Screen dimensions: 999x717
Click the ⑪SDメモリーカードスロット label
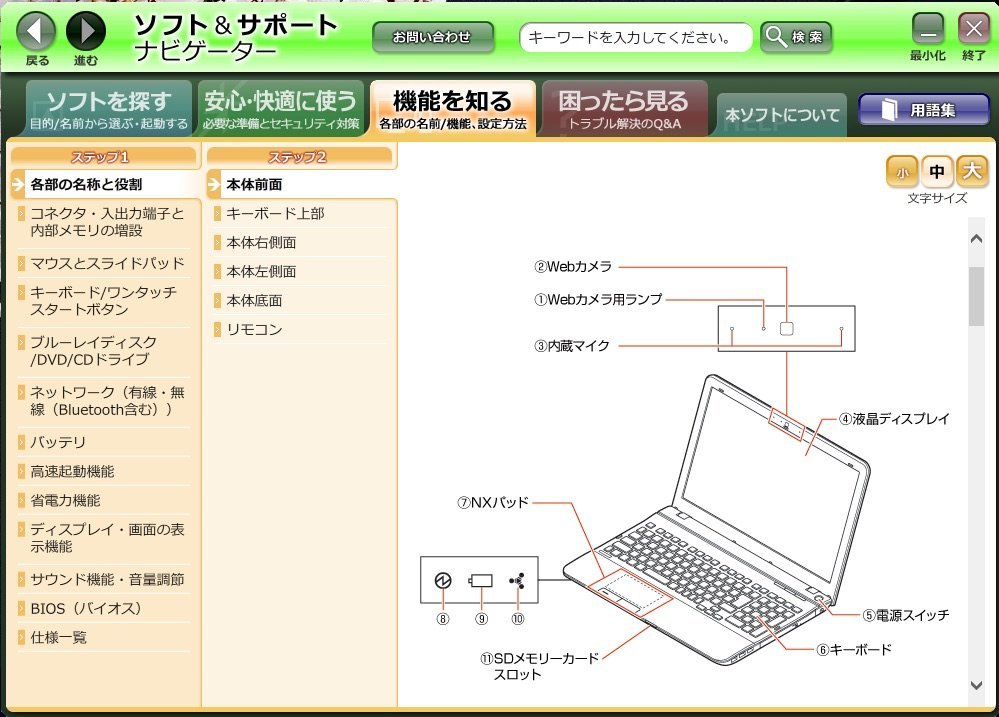click(539, 667)
